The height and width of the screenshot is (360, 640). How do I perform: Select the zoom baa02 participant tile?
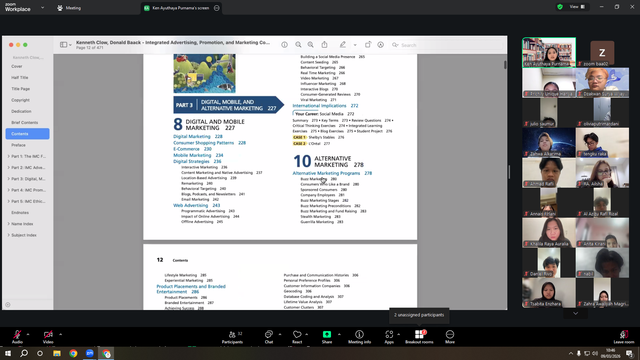pos(602,52)
